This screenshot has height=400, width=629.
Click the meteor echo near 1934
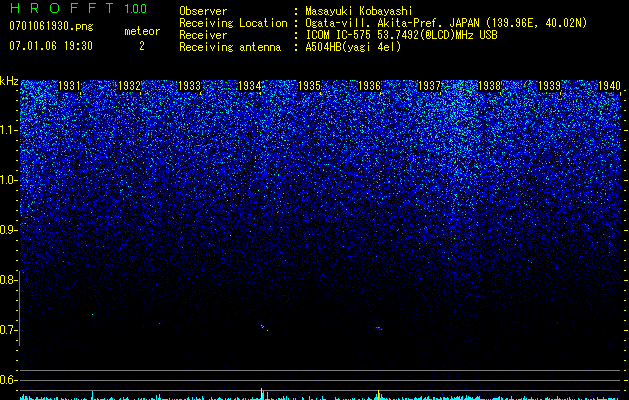tap(264, 327)
